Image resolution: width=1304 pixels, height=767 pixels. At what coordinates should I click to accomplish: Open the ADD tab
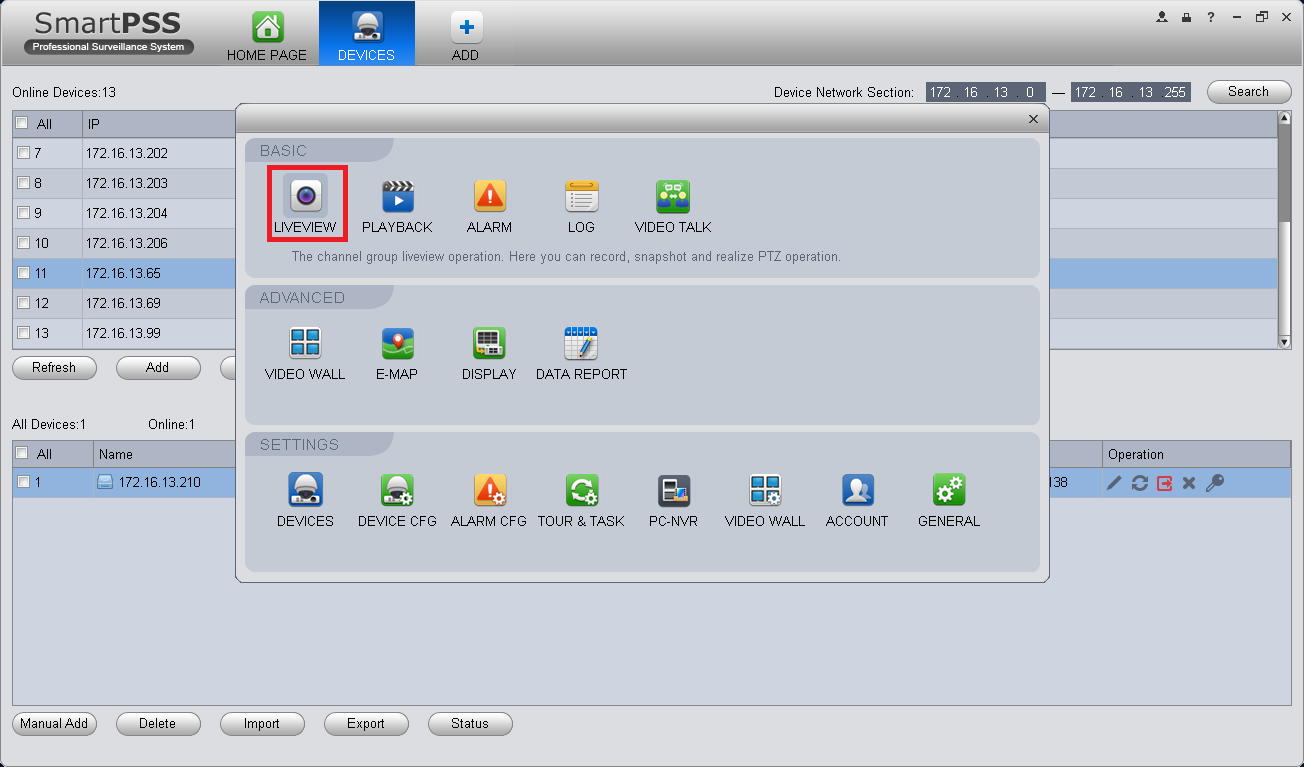click(x=465, y=35)
